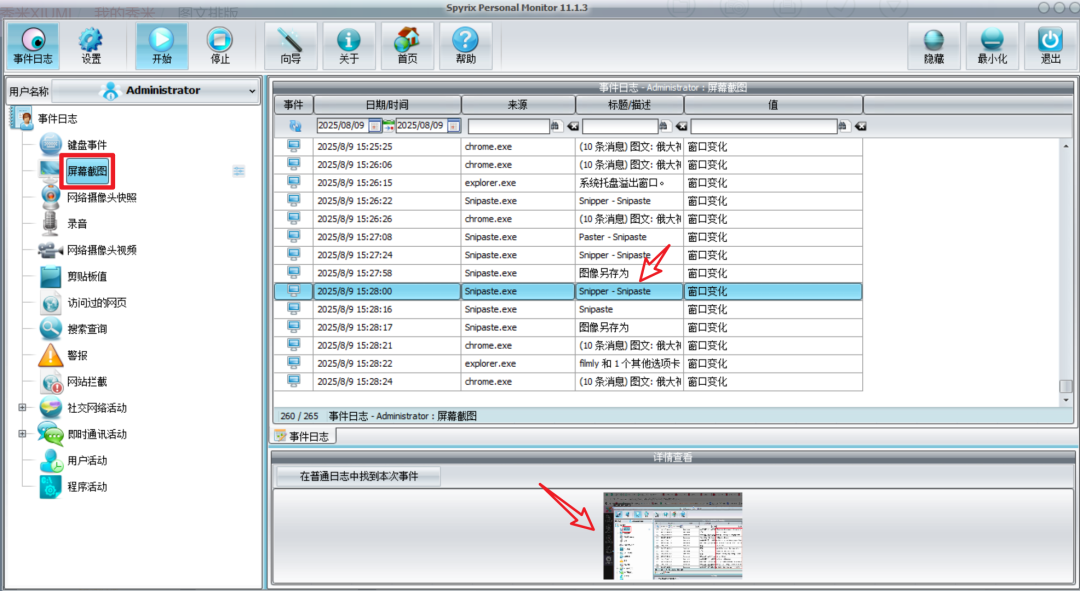Open the Administrator user dropdown

point(156,90)
